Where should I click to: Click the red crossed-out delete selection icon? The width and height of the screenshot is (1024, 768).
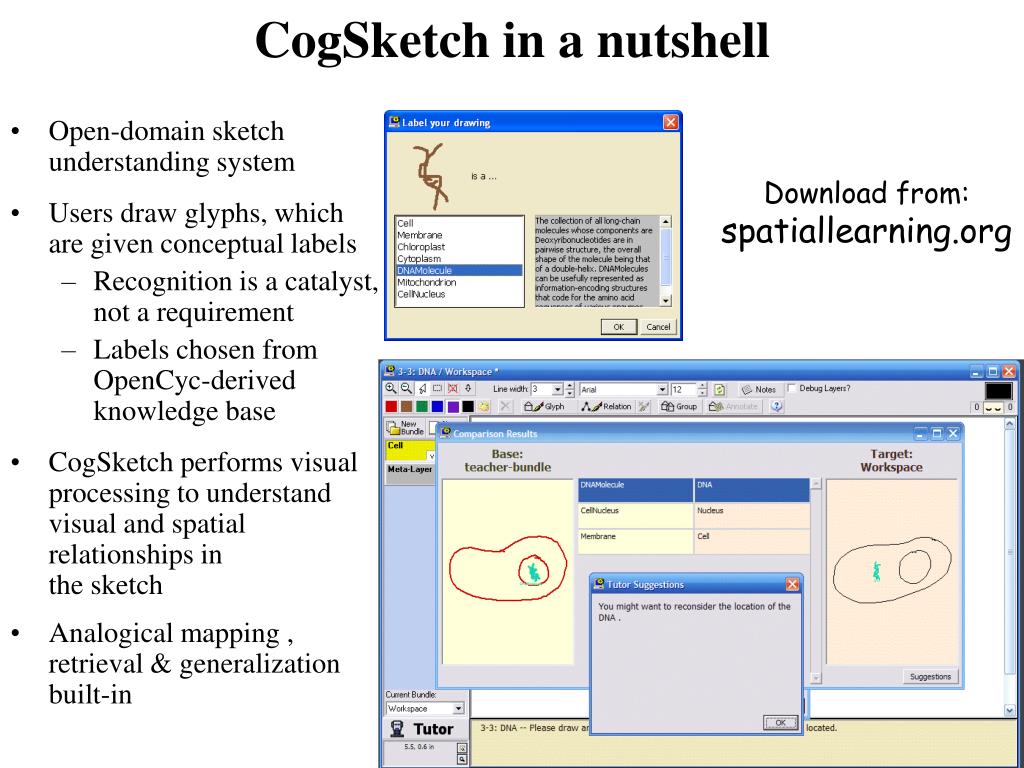pos(453,389)
